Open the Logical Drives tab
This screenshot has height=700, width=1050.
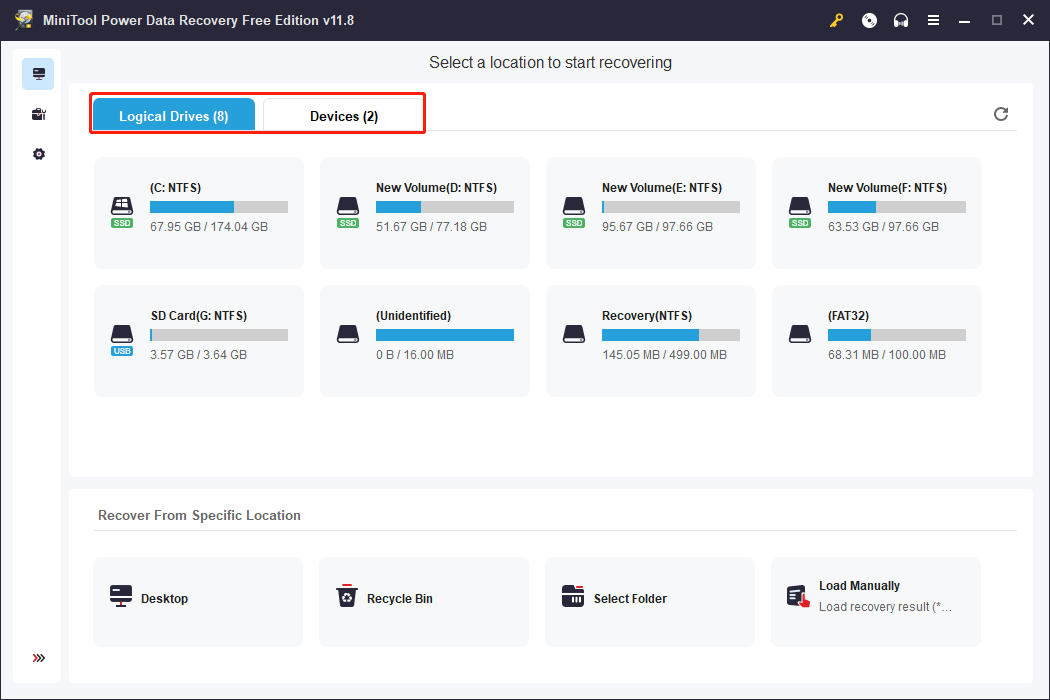pyautogui.click(x=173, y=115)
